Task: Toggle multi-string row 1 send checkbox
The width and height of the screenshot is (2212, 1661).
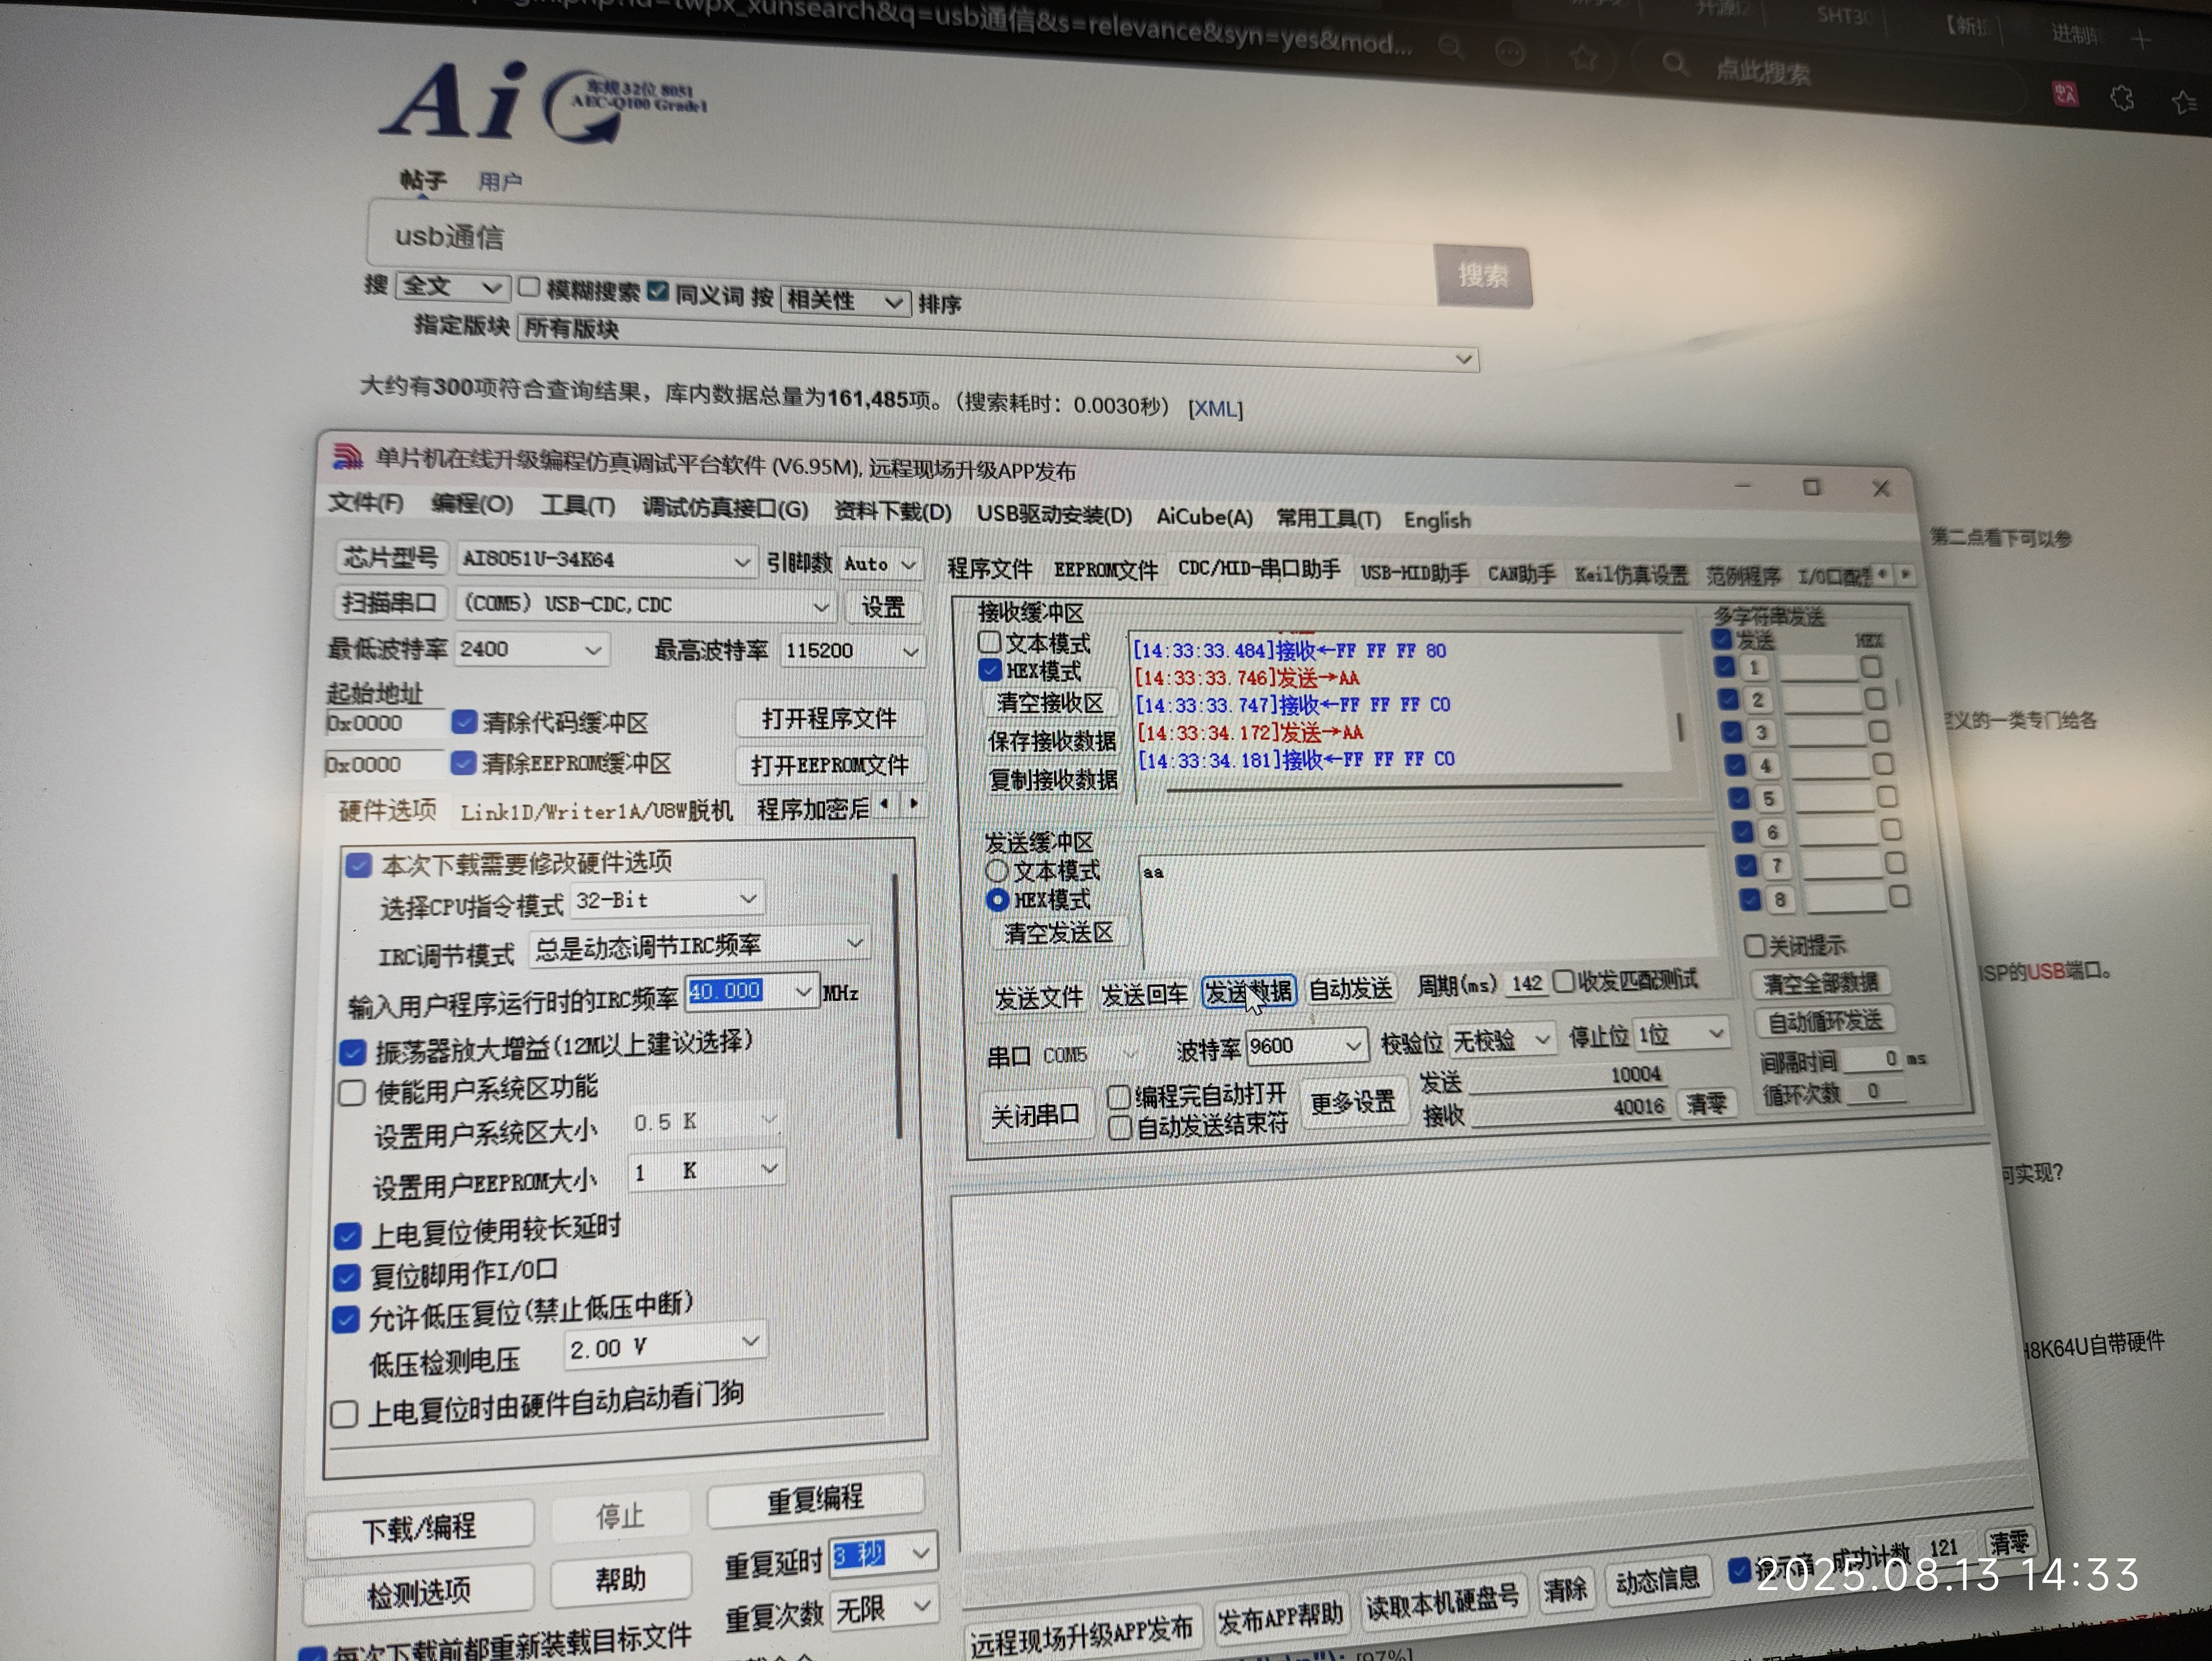Action: (x=1725, y=666)
